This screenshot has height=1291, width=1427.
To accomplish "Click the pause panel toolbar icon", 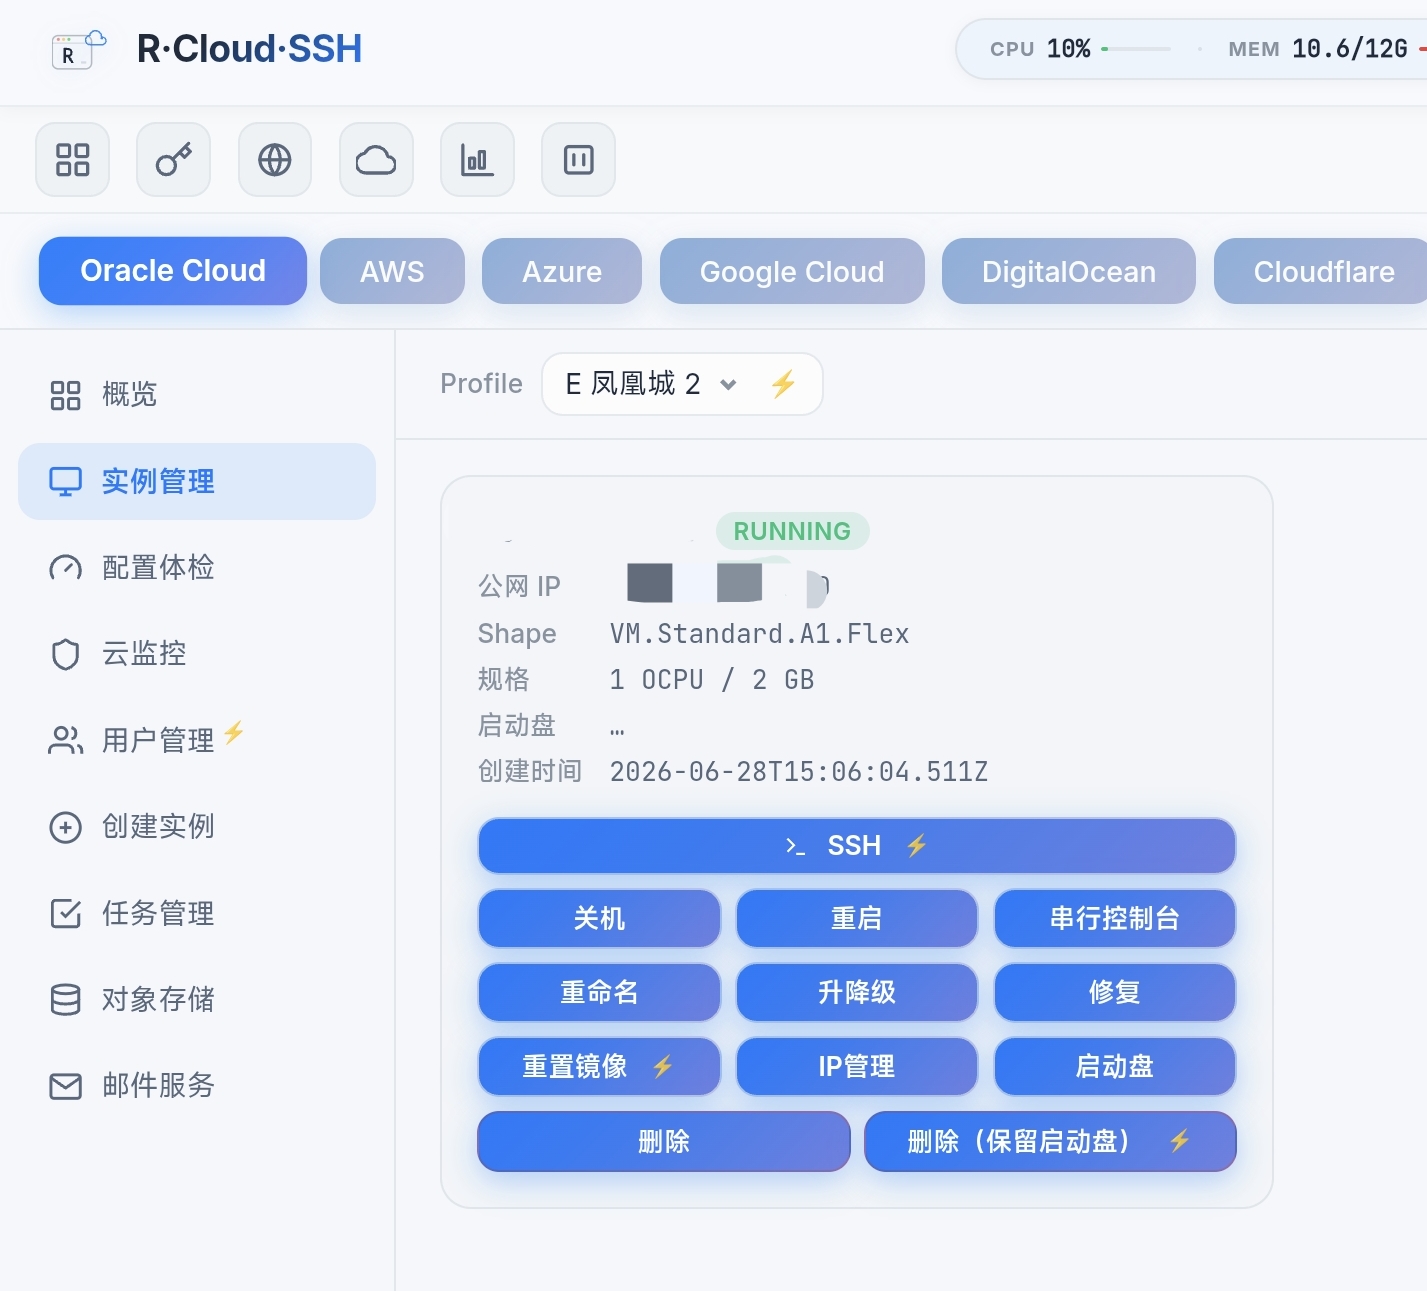I will 579,160.
